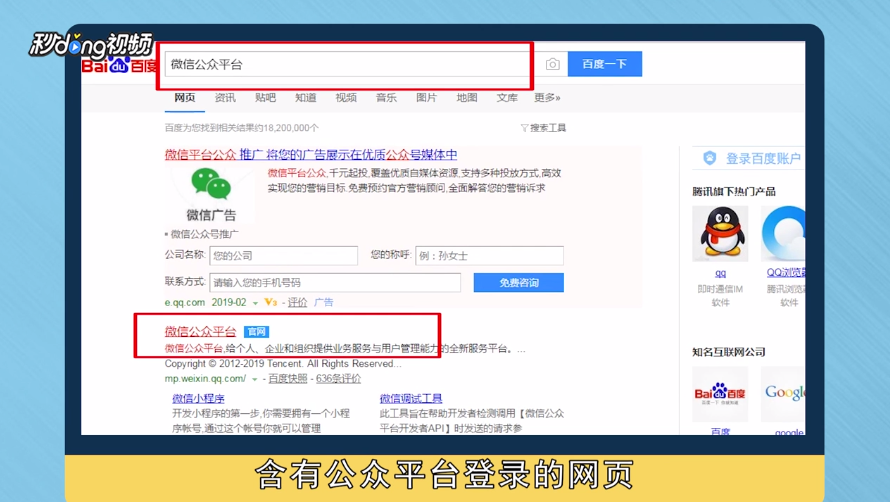This screenshot has height=502, width=890.
Task: Click the 腾讯旗下热门产品 heading text
Action: pyautogui.click(x=734, y=191)
